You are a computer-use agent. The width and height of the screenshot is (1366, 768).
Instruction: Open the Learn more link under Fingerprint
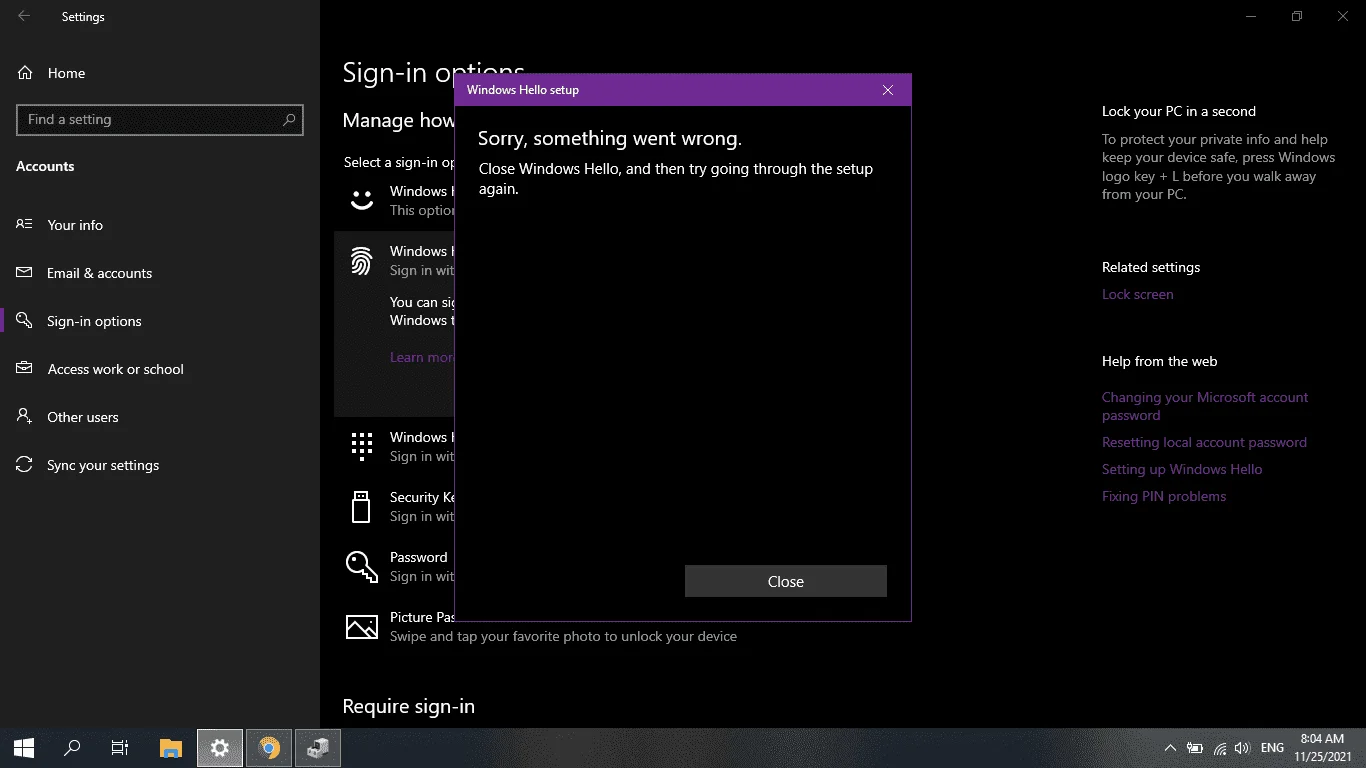[x=422, y=357]
